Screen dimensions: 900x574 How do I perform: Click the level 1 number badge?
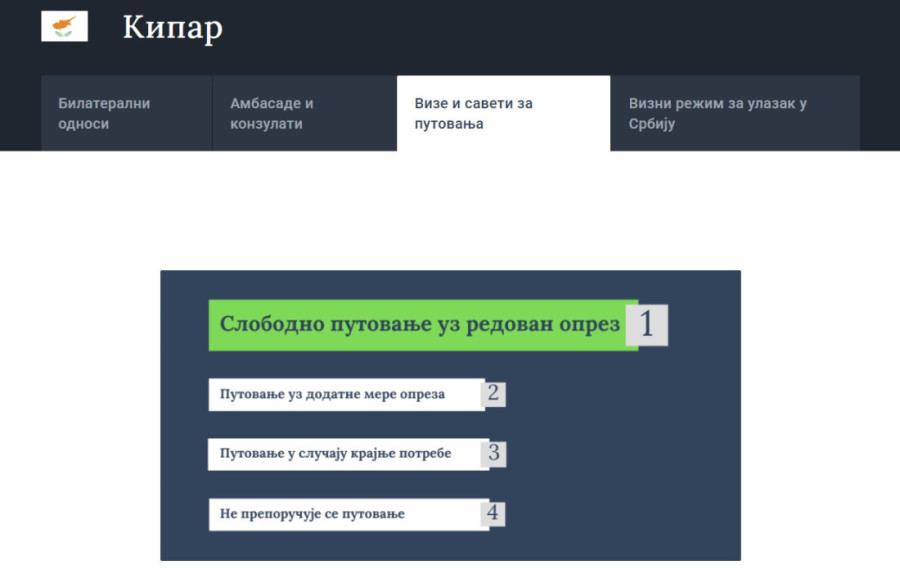(x=647, y=325)
